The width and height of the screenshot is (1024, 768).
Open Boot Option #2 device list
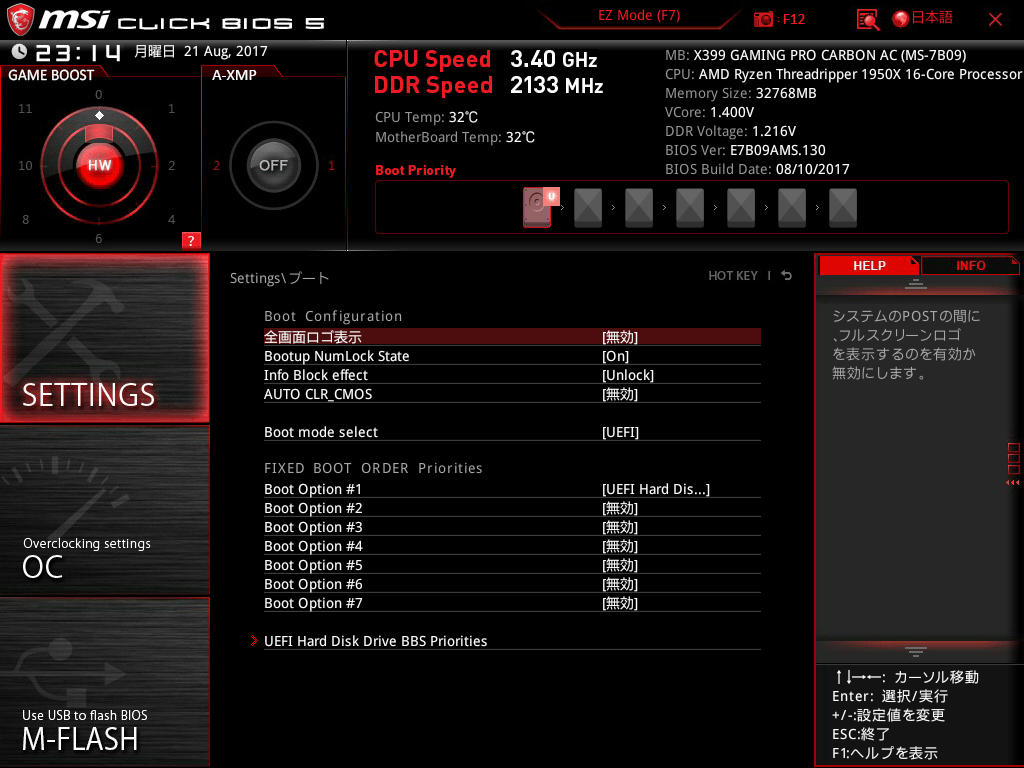point(512,508)
